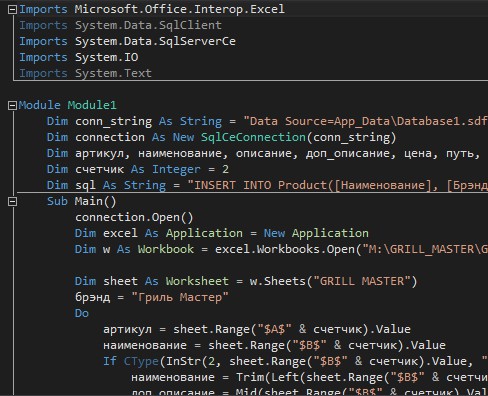Image resolution: width=488 pixels, height=396 pixels.
Task: Click the 'INSERT INTO Product' SQL string
Action: point(338,185)
